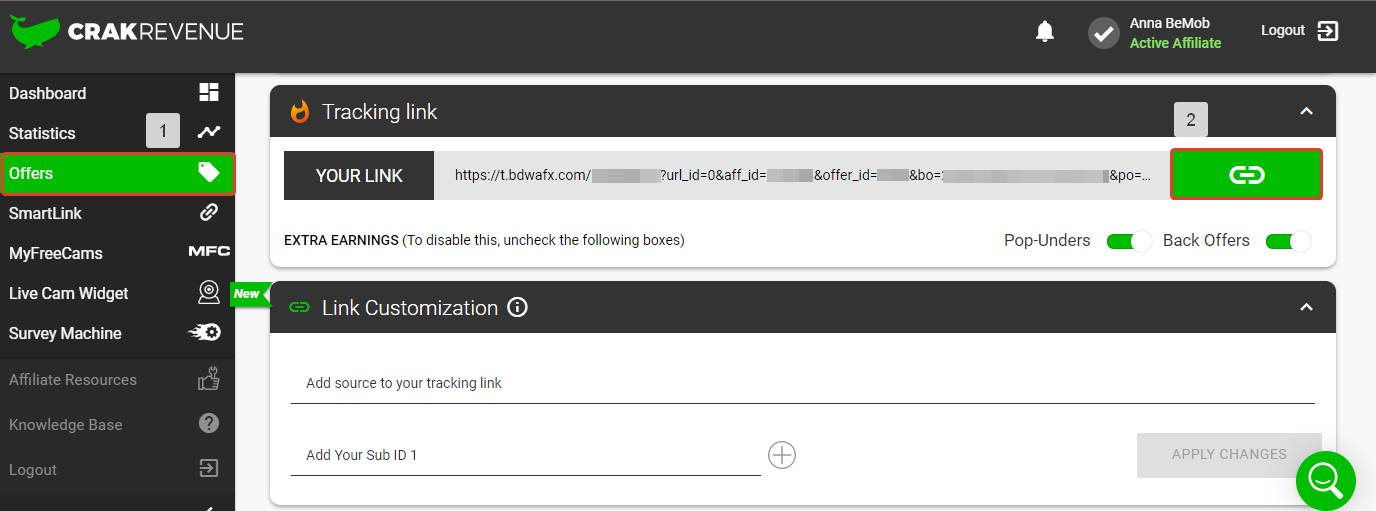Open the green search magnifier bubble
Image resolution: width=1376 pixels, height=511 pixels.
point(1325,481)
